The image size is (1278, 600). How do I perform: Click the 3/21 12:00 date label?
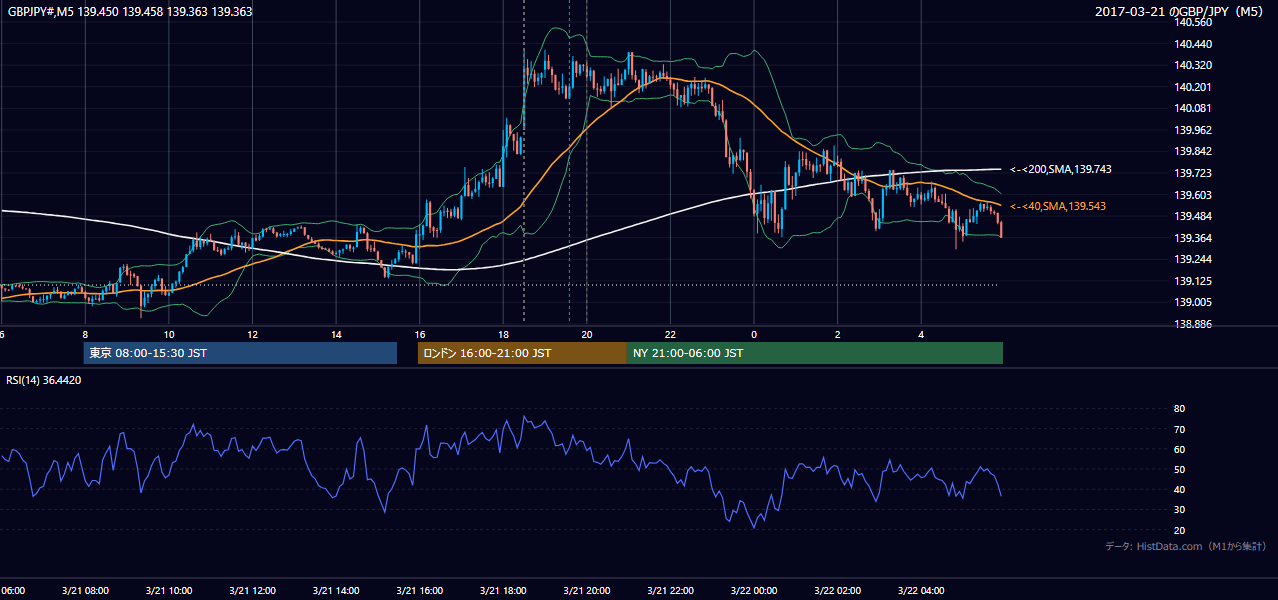click(253, 591)
